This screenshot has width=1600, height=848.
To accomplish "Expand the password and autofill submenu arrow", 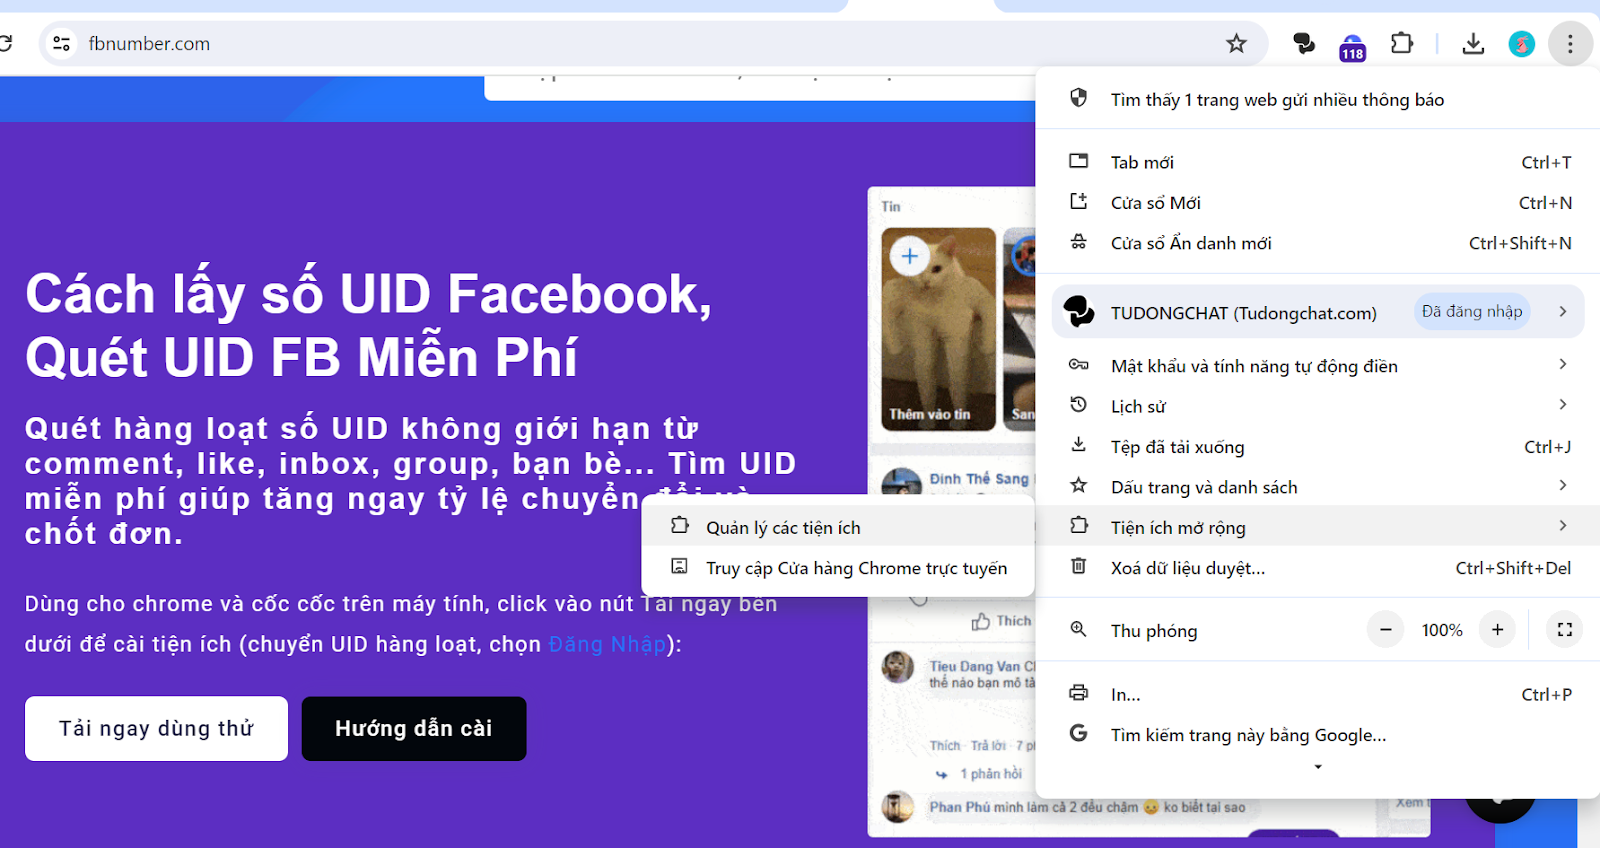I will 1563,365.
